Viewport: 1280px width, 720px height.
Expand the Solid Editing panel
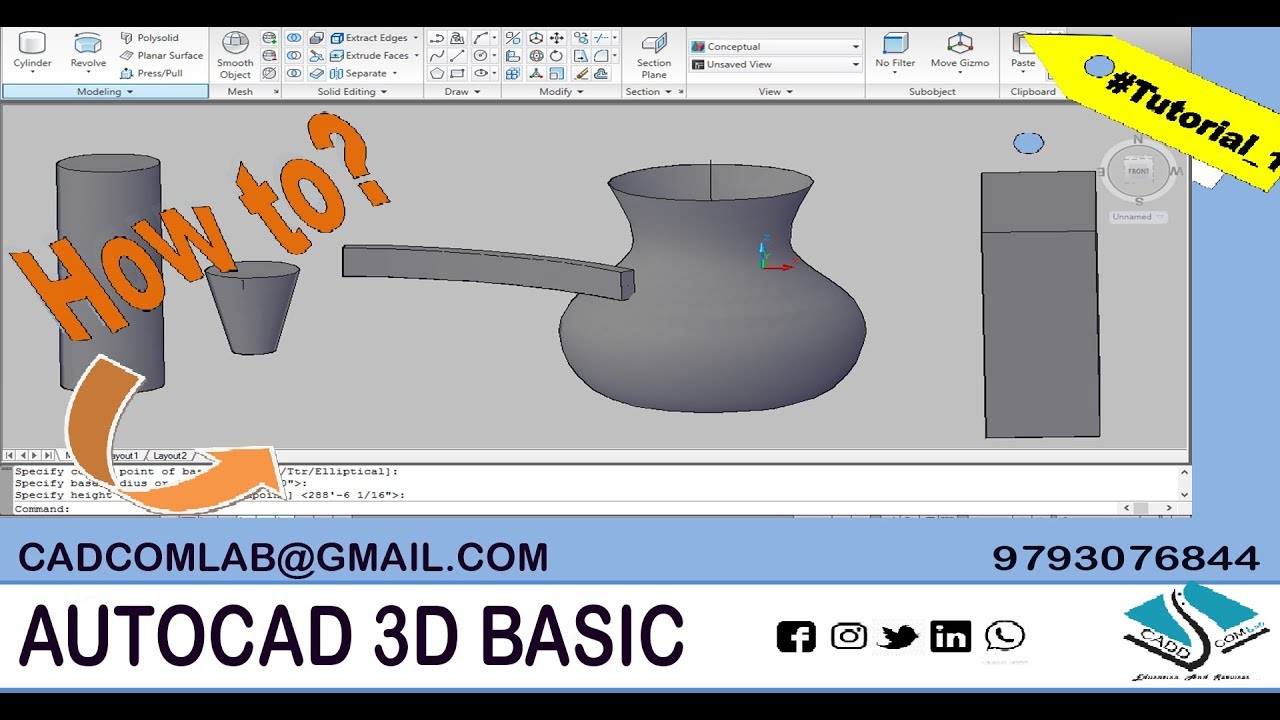351,92
